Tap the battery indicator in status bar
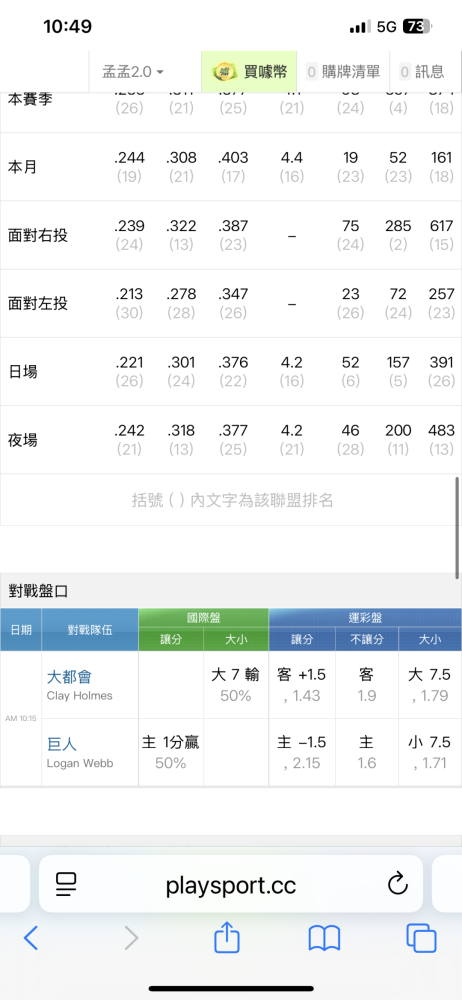The height and width of the screenshot is (1000, 462). pyautogui.click(x=418, y=27)
